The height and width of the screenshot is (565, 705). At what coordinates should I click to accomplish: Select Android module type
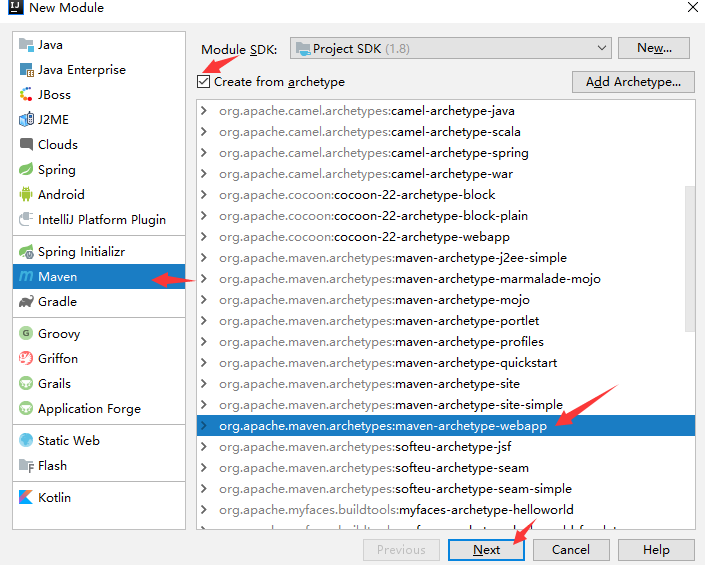[x=99, y=194]
